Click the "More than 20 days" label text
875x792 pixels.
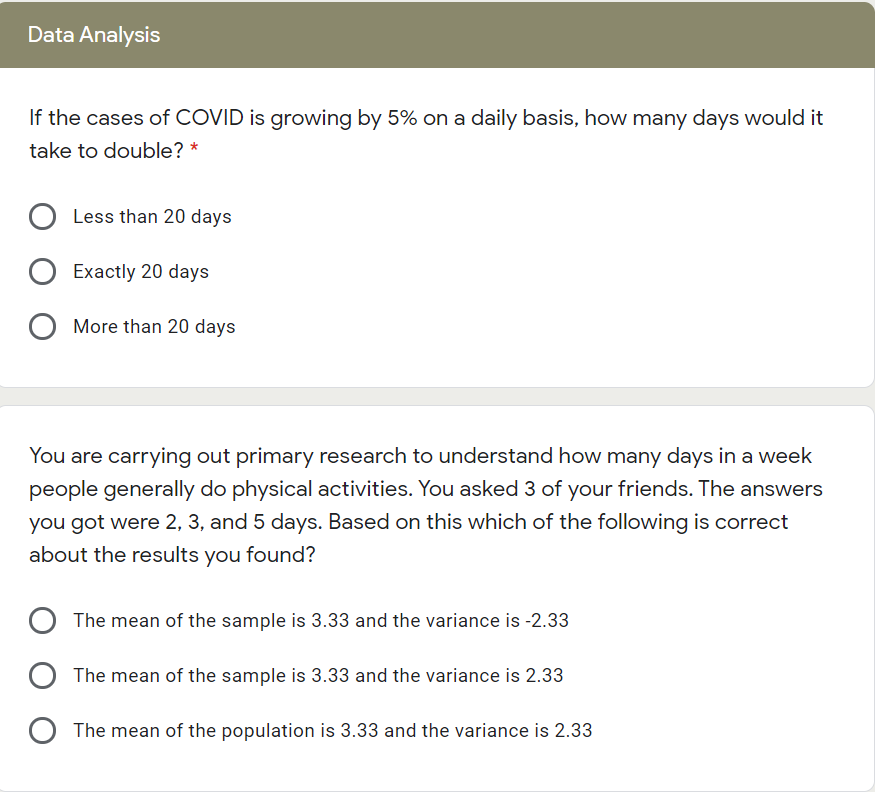click(154, 326)
